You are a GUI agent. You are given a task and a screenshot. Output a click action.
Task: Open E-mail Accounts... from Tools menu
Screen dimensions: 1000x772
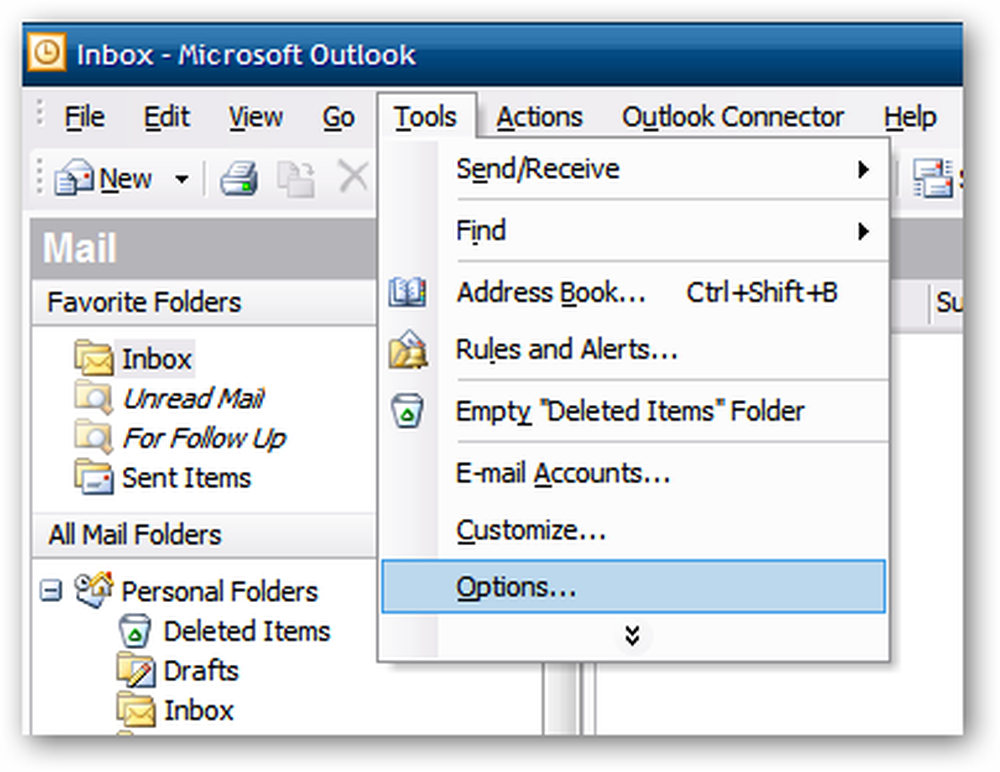(633, 473)
